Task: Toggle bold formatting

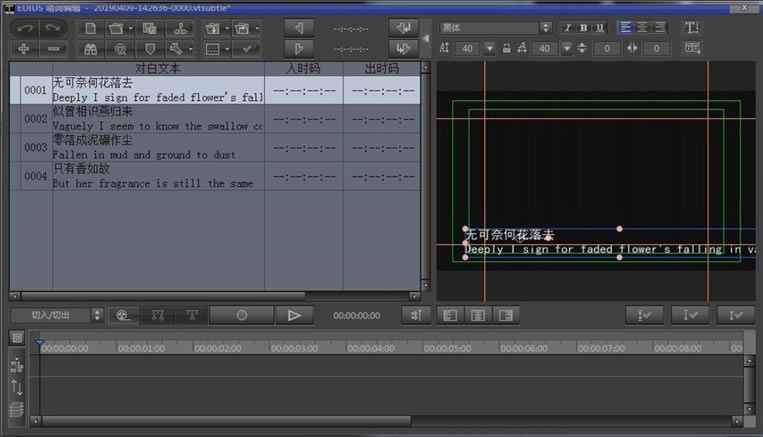Action: tap(583, 28)
